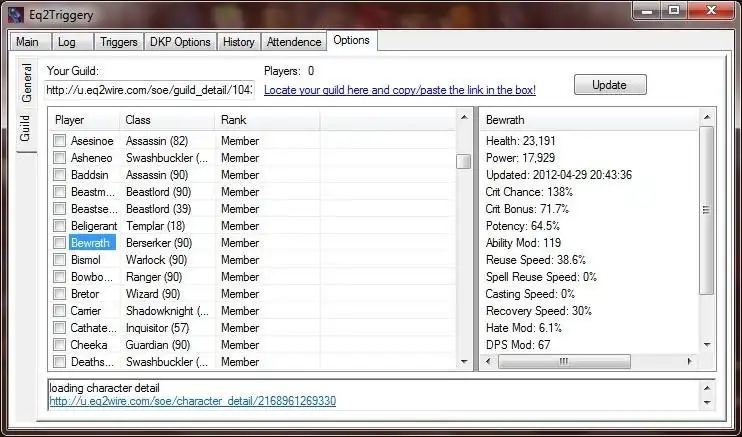Viewport: 742px width, 437px height.
Task: Select the General vertical side tab
Action: point(26,82)
